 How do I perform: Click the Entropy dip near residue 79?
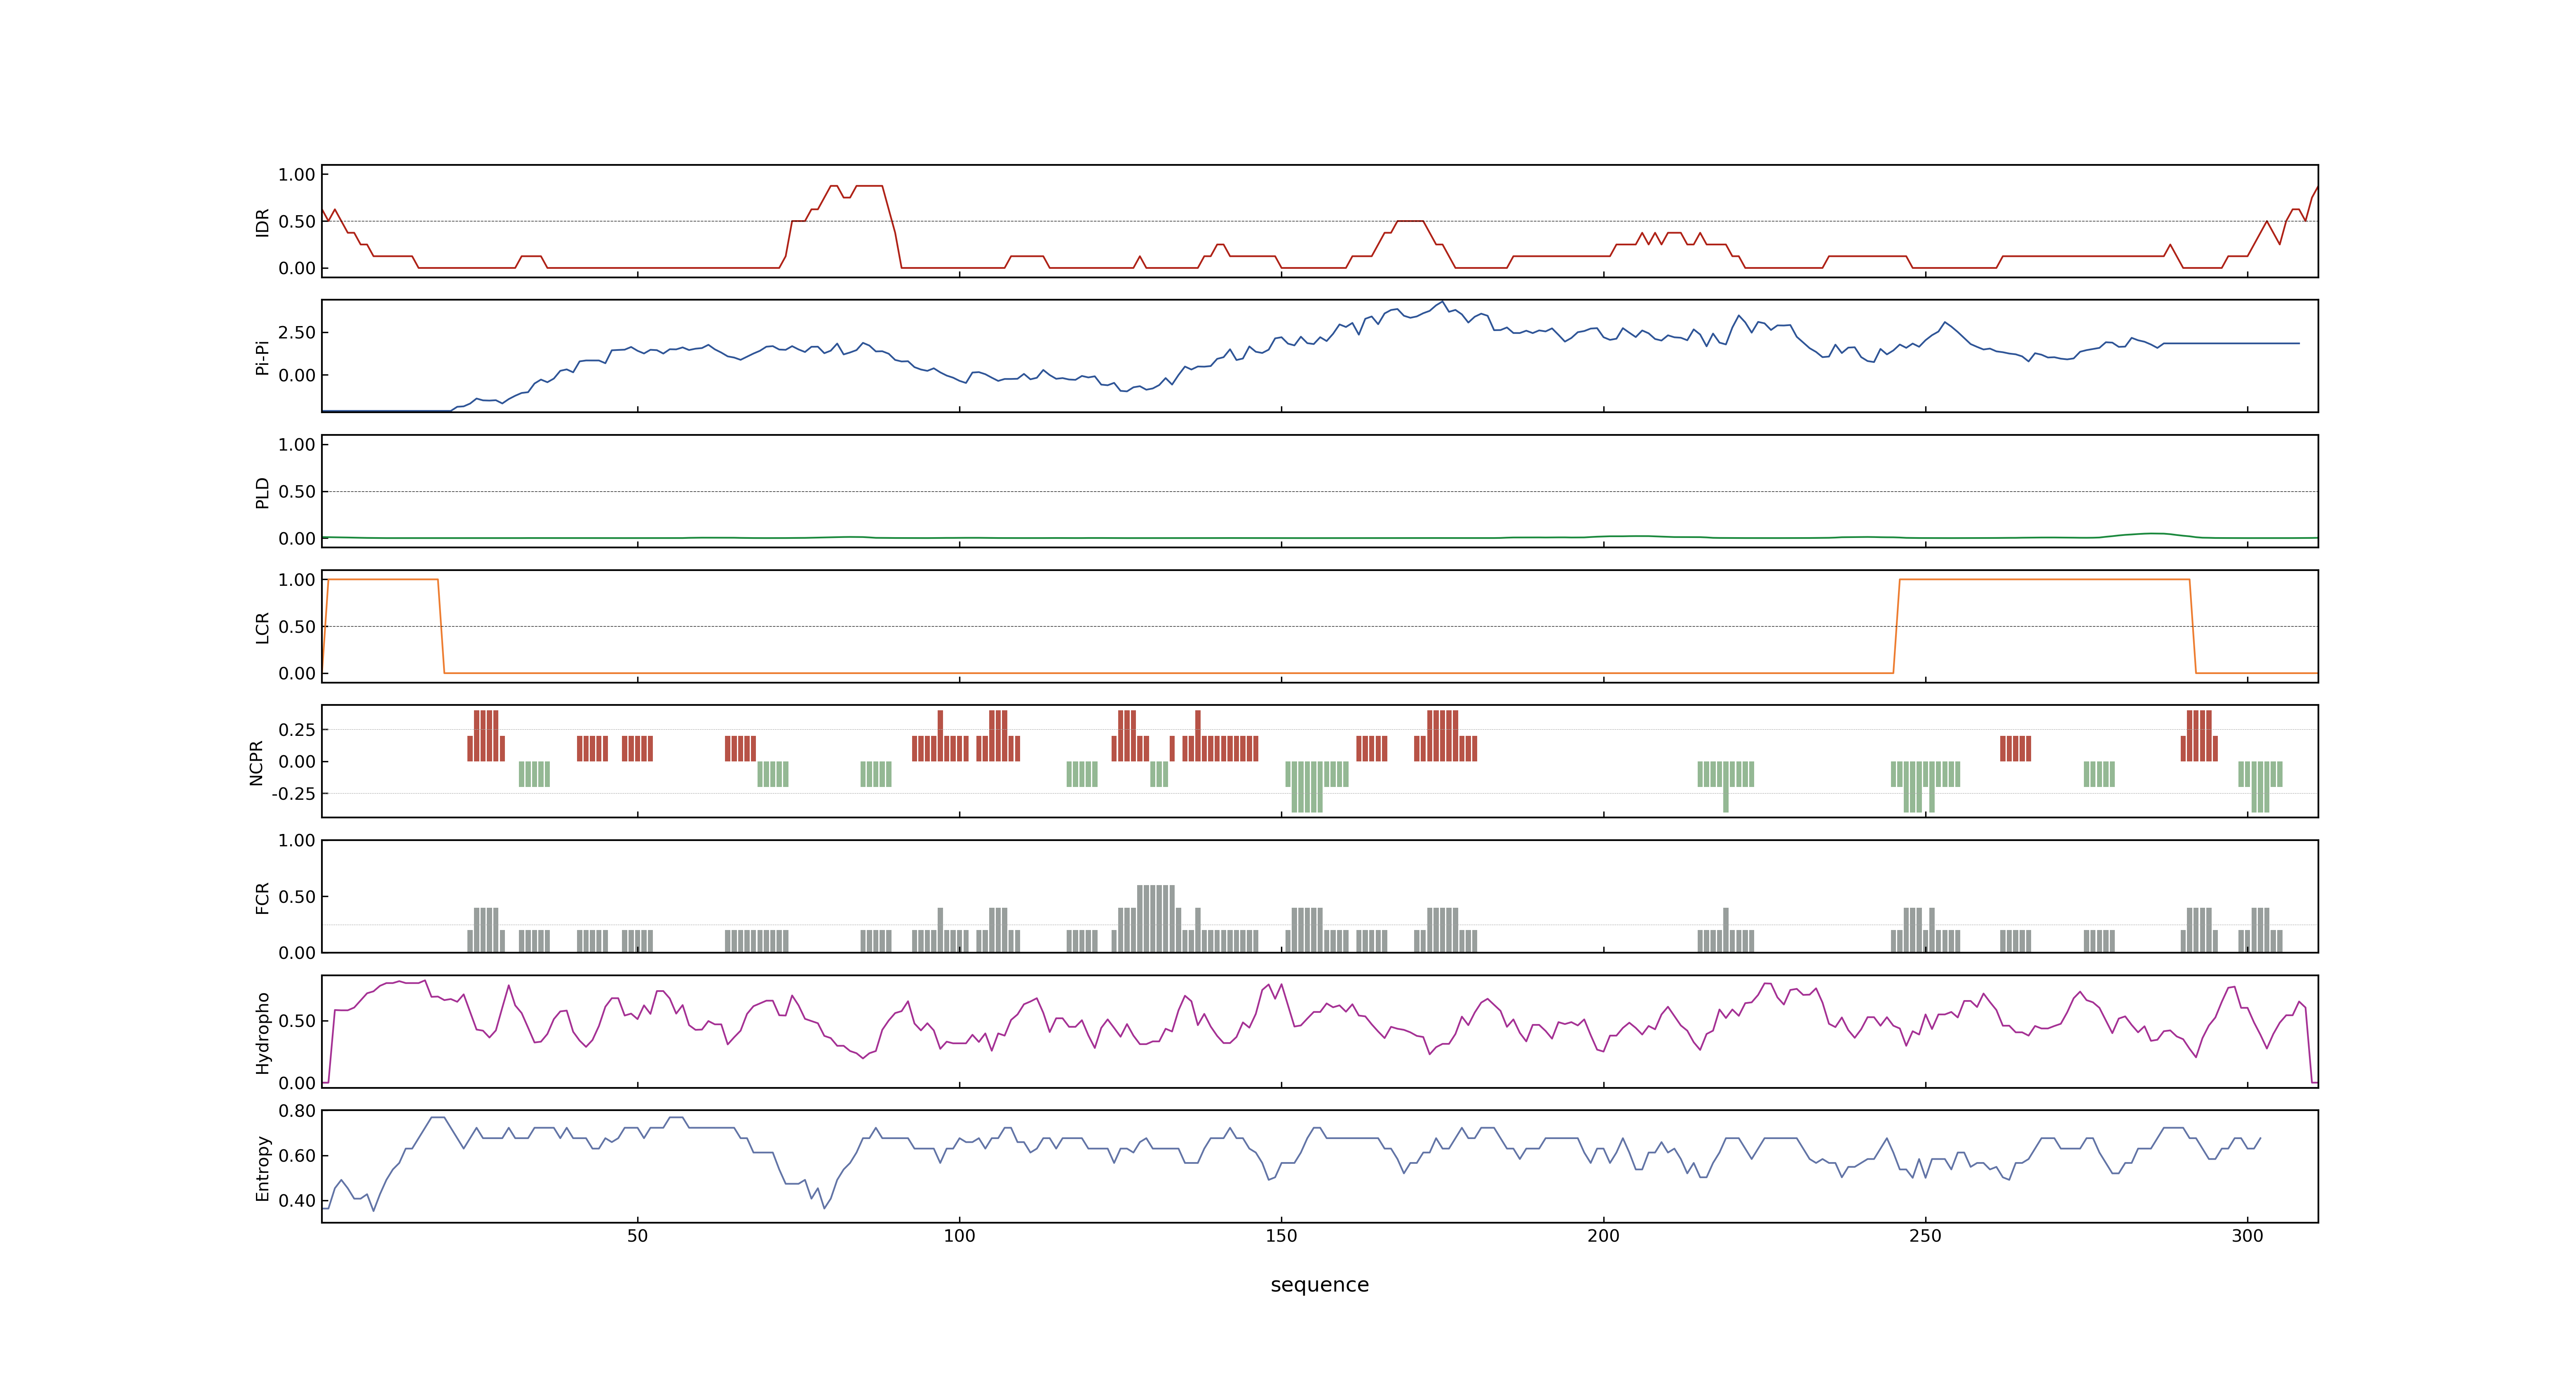pos(824,1207)
